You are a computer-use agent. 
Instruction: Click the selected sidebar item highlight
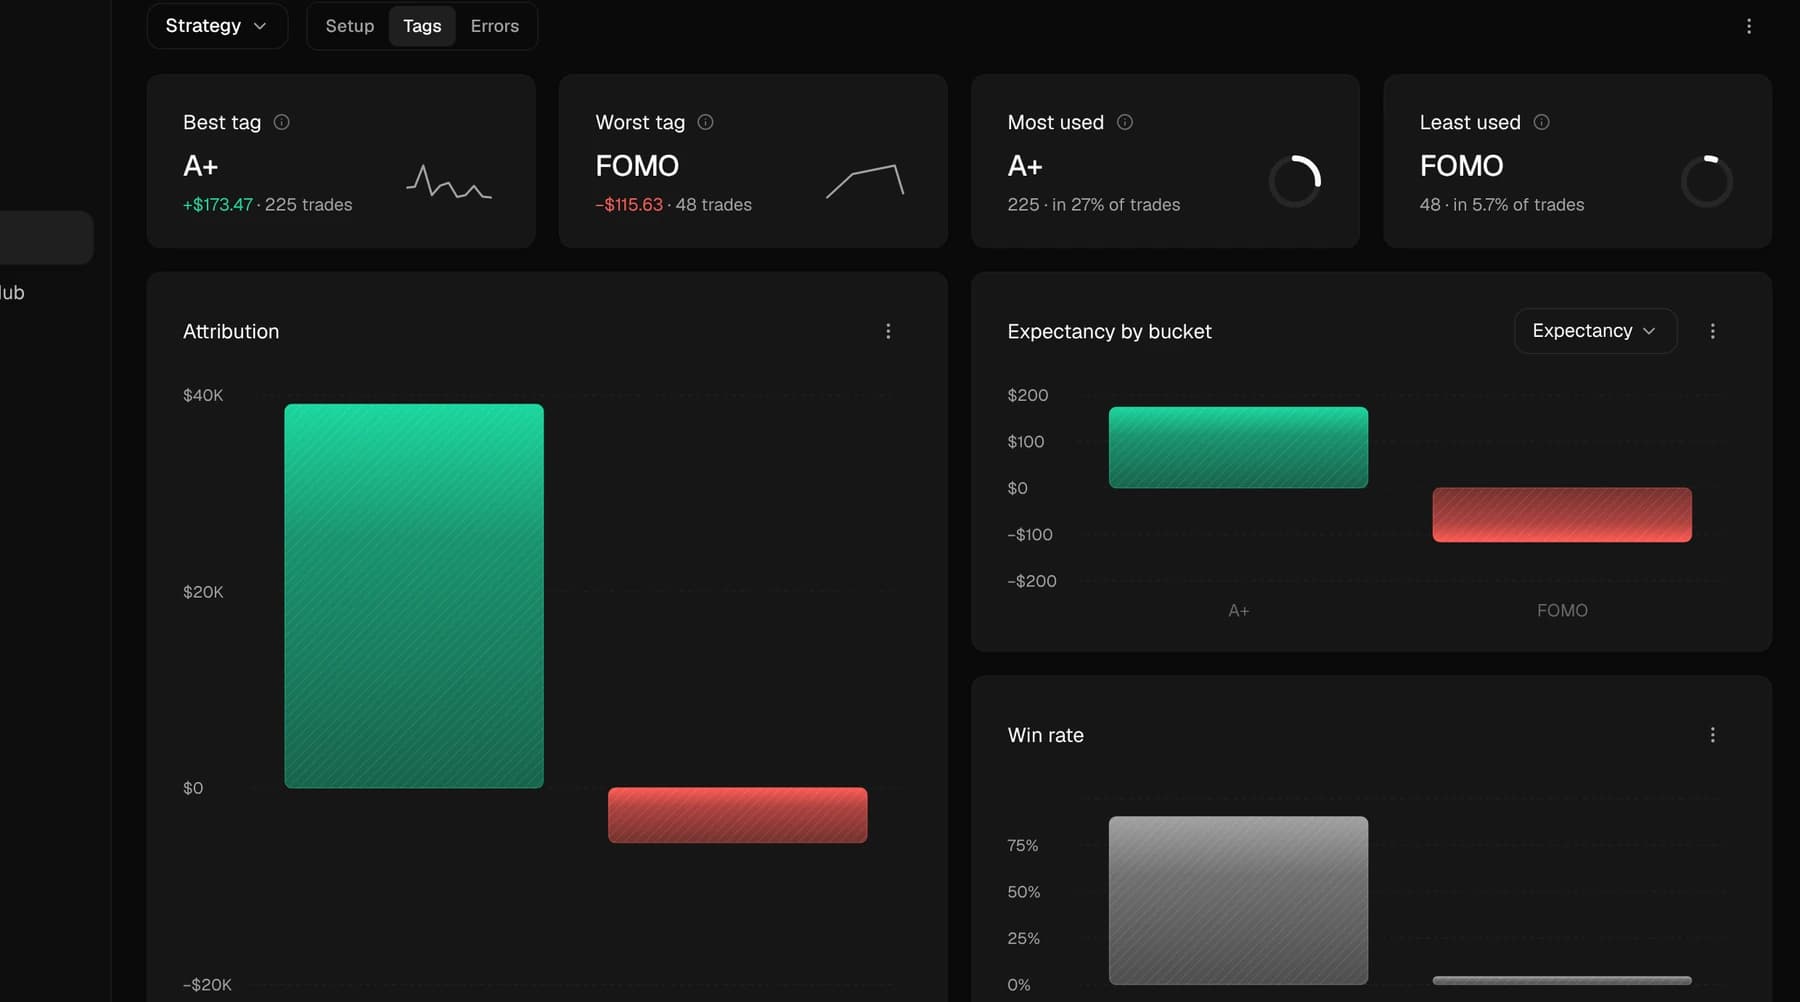(46, 237)
